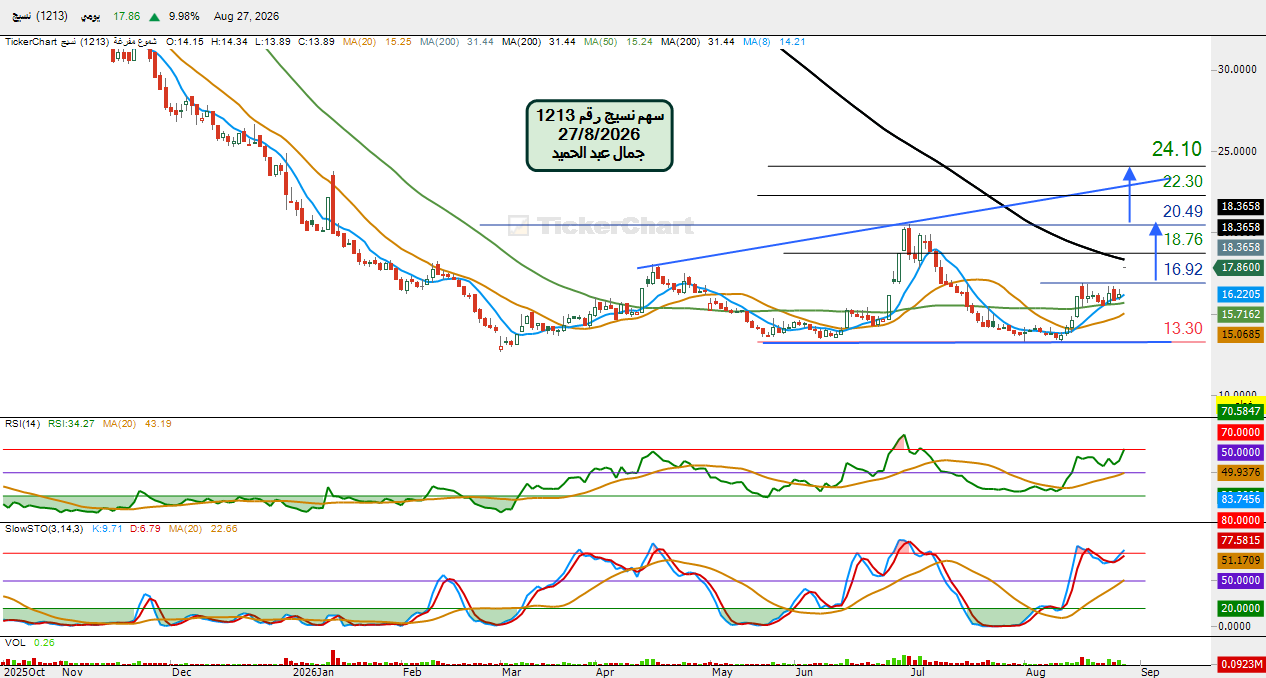Click 2025Oct on the time axis
This screenshot has width=1266, height=678.
[x=24, y=672]
